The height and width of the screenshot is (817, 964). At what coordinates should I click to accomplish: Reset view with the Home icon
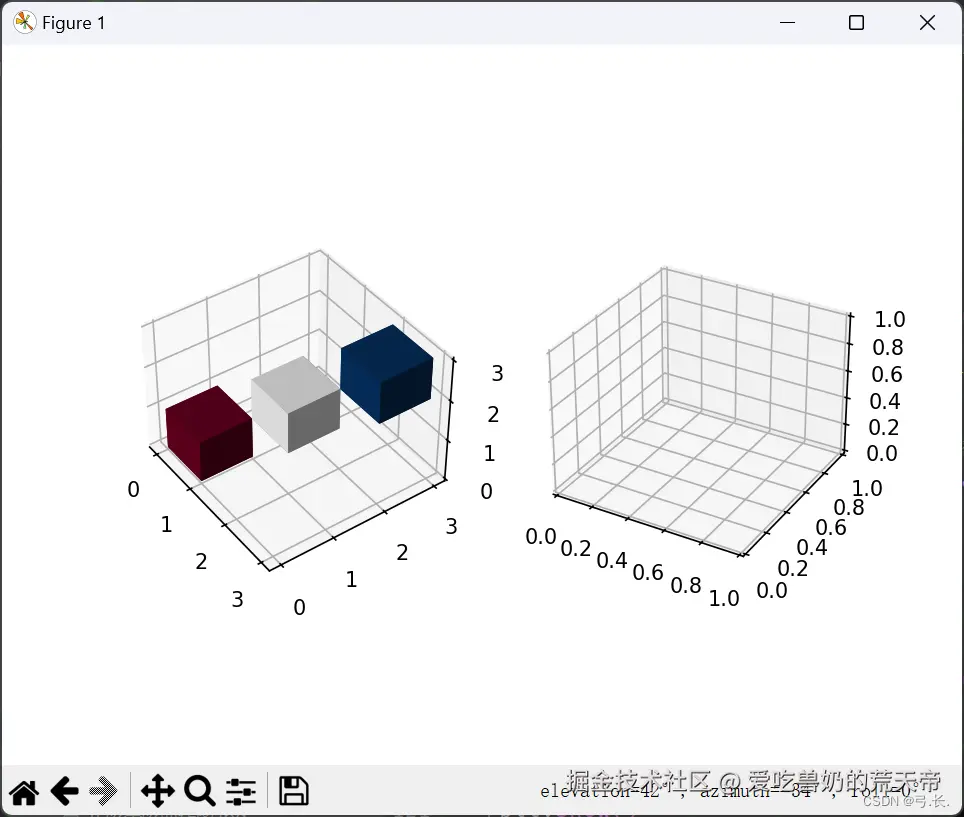pyautogui.click(x=24, y=790)
